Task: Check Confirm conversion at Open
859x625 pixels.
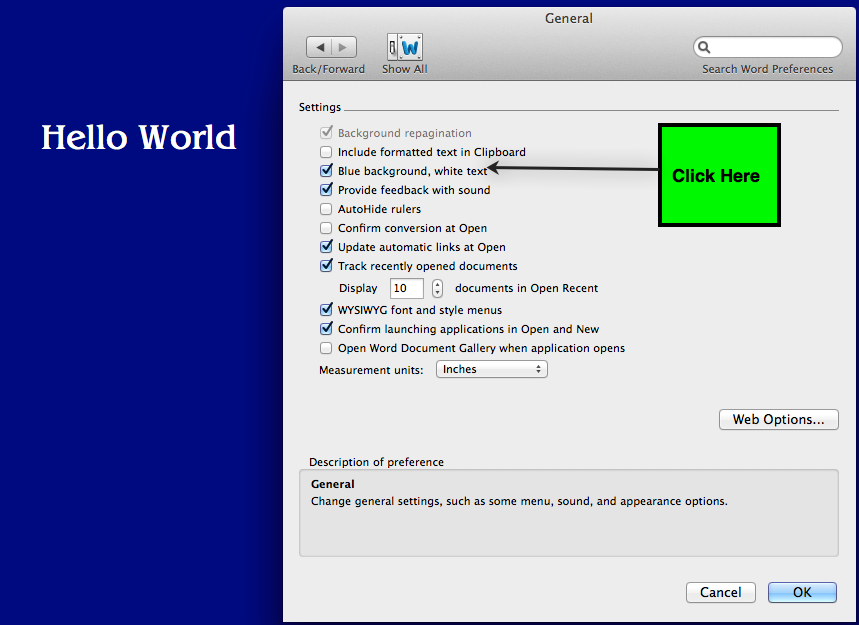Action: click(326, 228)
